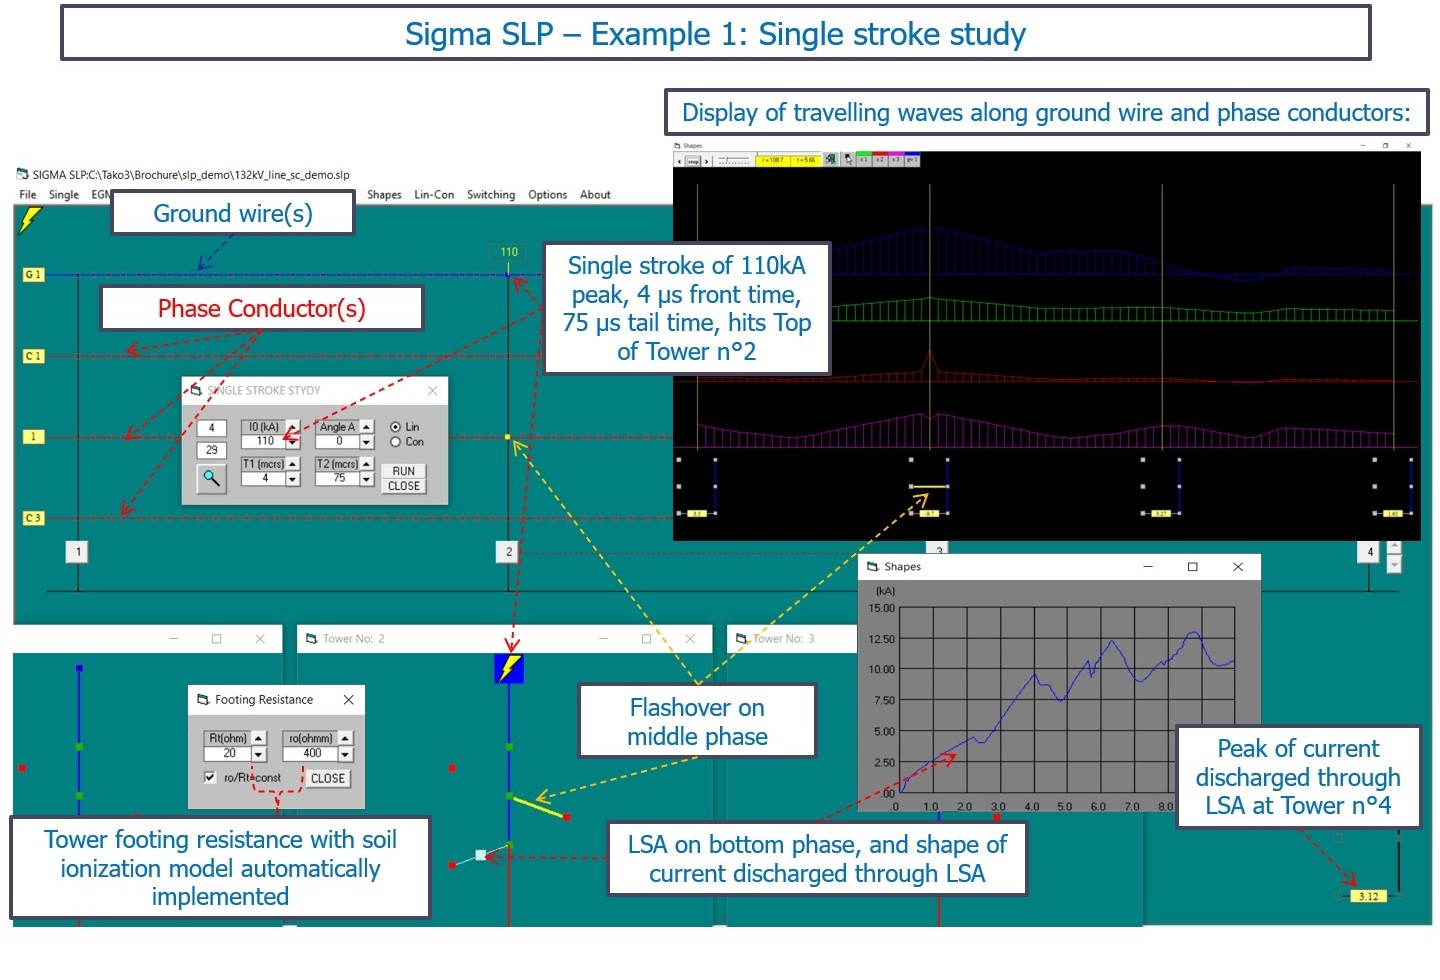This screenshot has height=980, width=1440.
Task: Click the Angle A down spinner arrow
Action: coord(366,442)
